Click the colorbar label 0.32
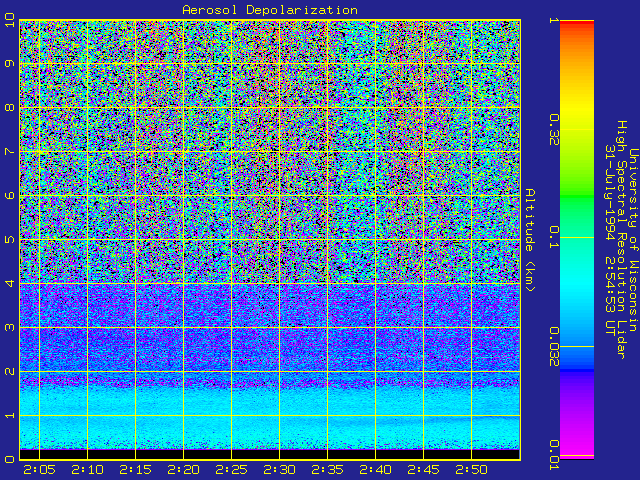 pos(554,130)
